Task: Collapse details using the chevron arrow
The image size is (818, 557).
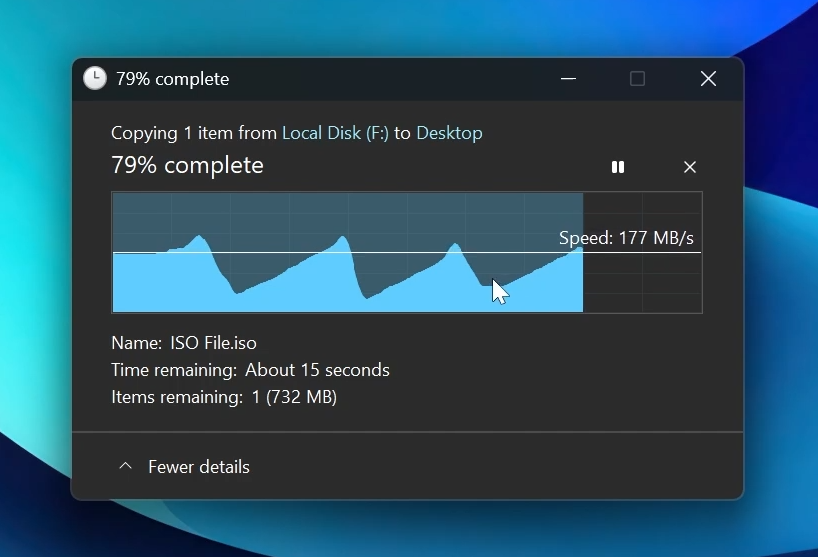Action: click(x=125, y=466)
